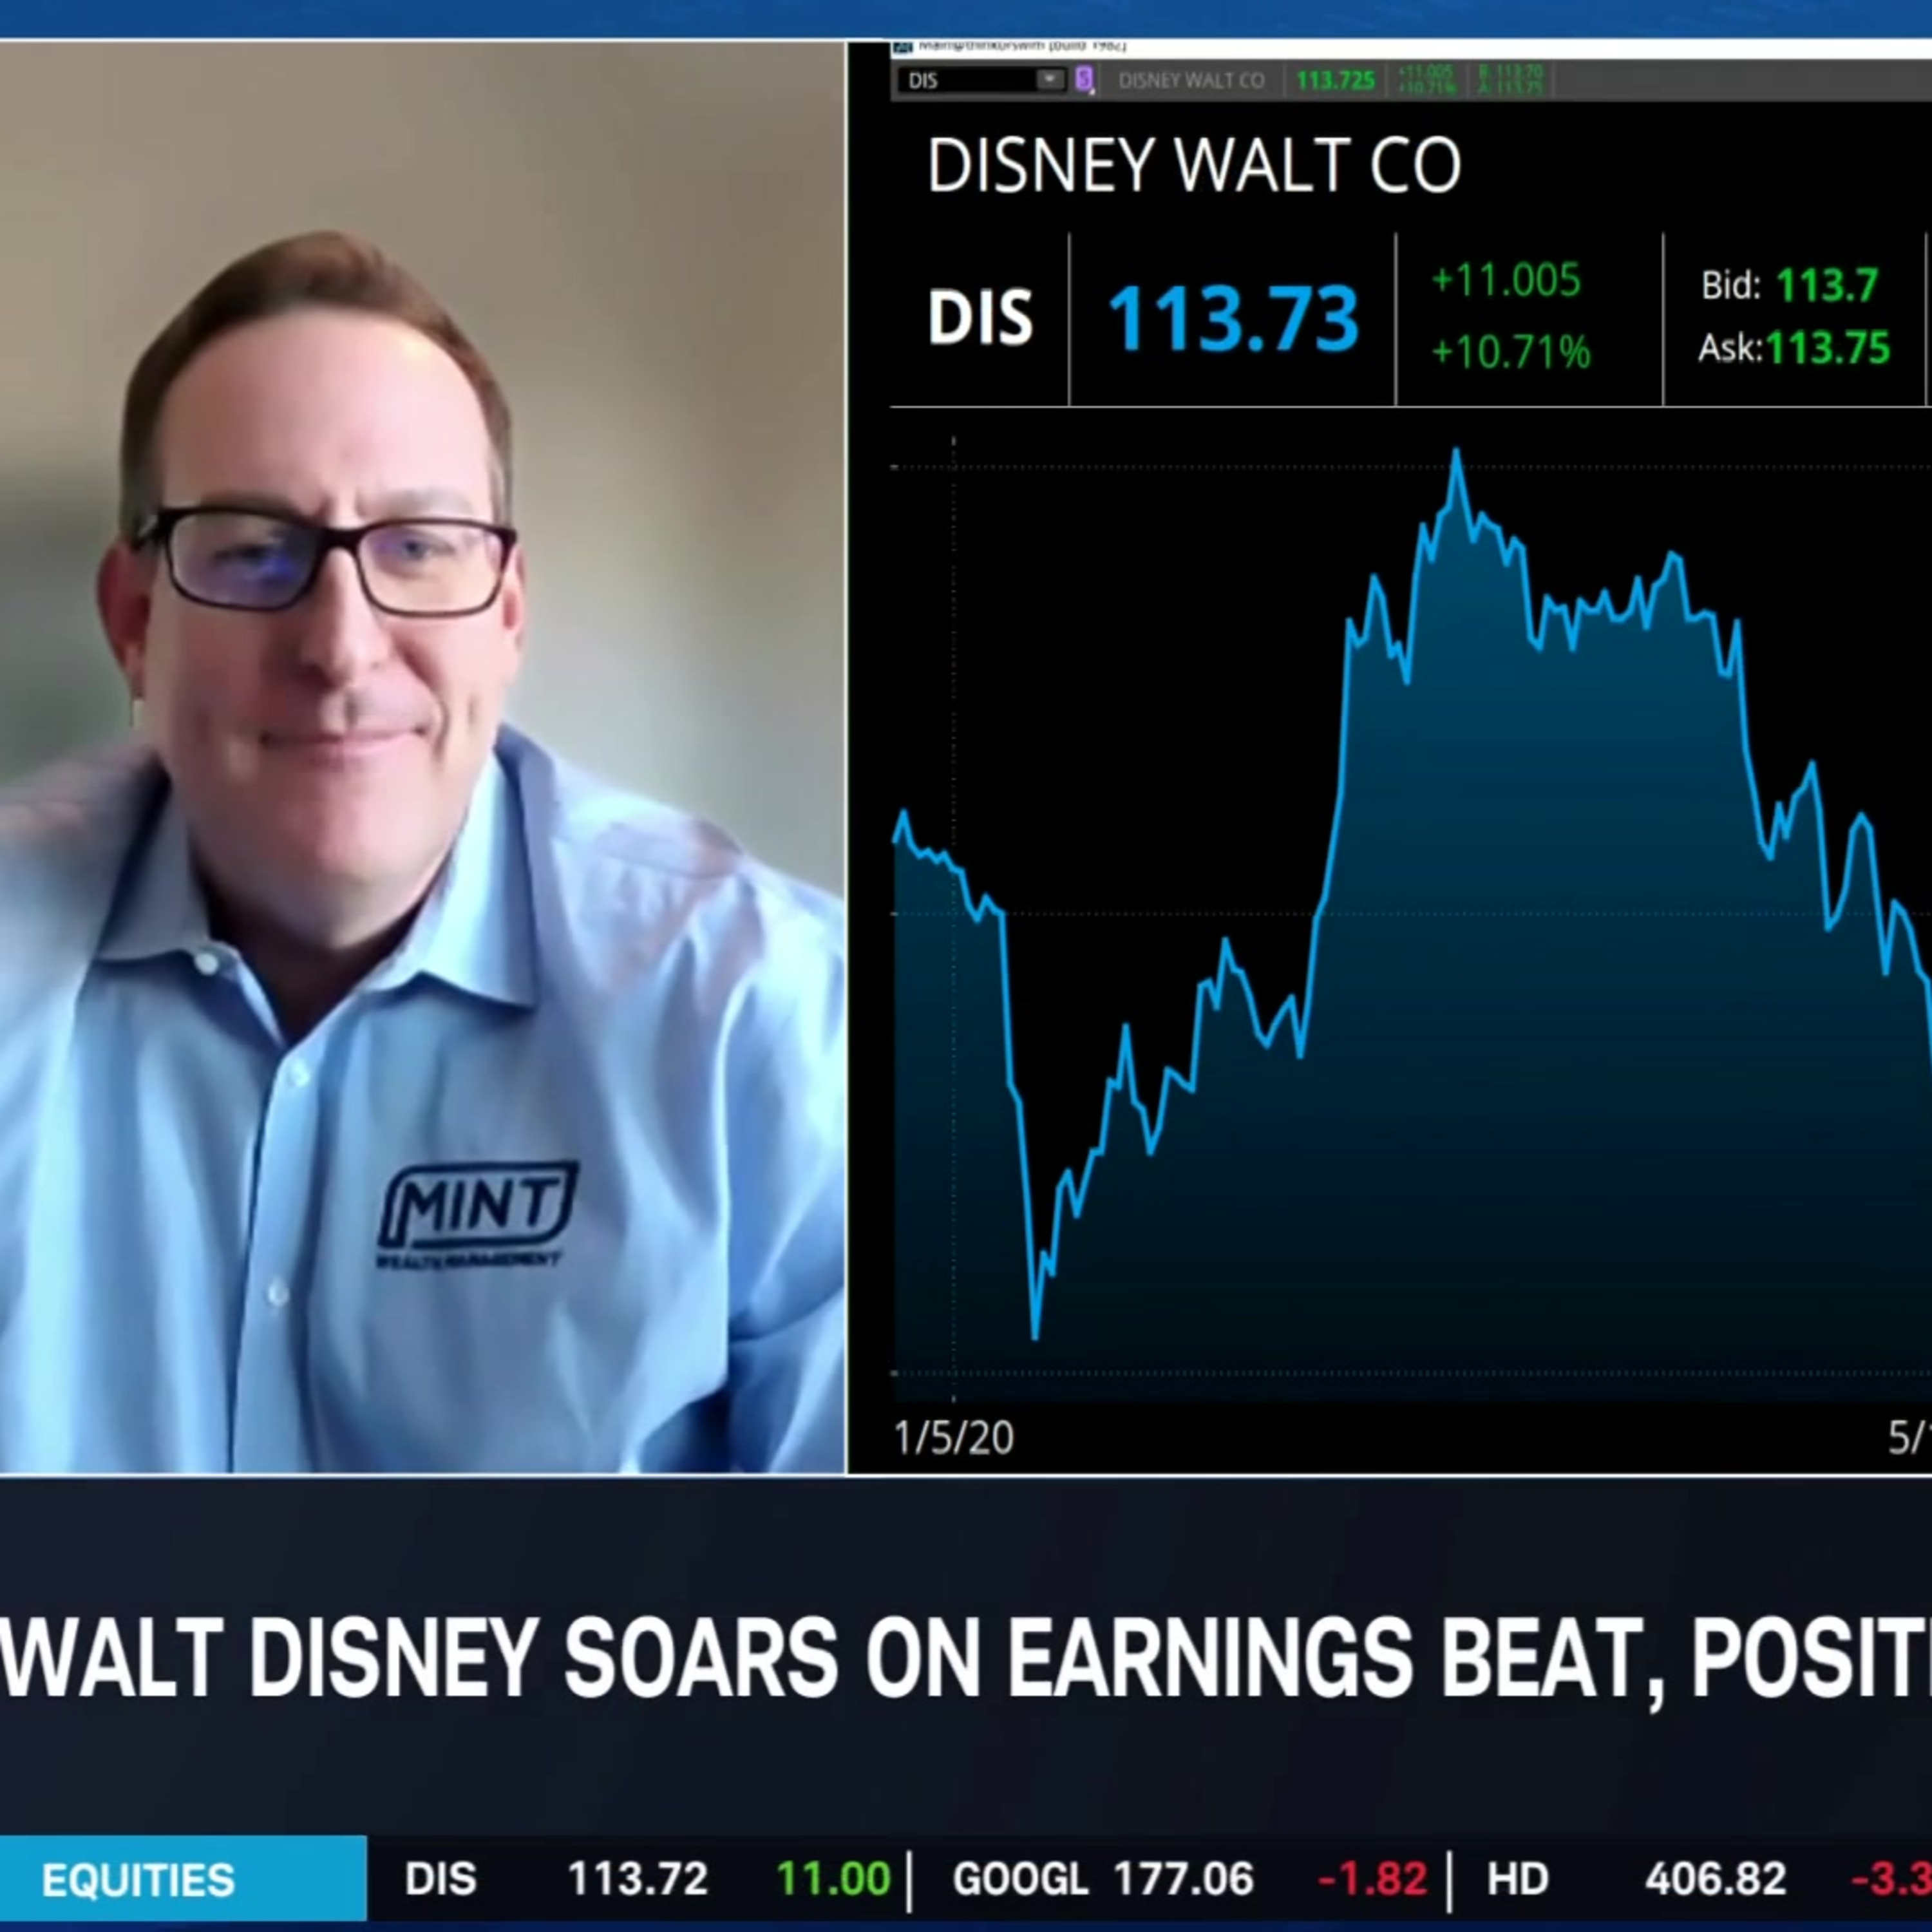Click 11.00 green change in ticker
The width and height of the screenshot is (1932, 1932).
[x=833, y=1879]
